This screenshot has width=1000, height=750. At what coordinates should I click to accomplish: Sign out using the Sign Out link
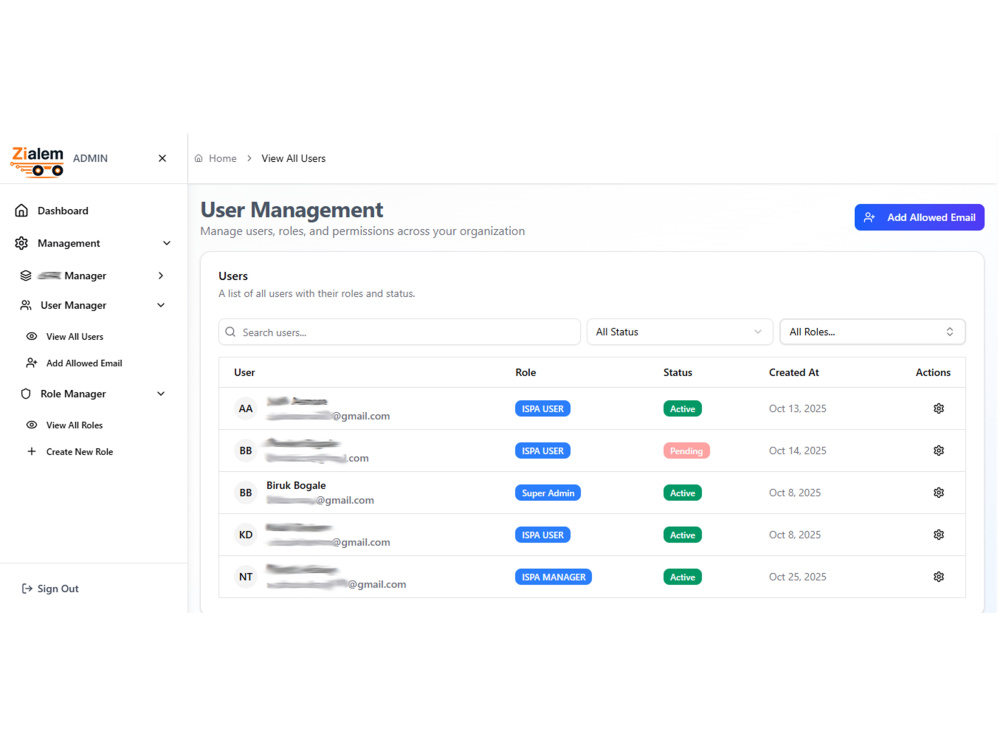pos(58,589)
